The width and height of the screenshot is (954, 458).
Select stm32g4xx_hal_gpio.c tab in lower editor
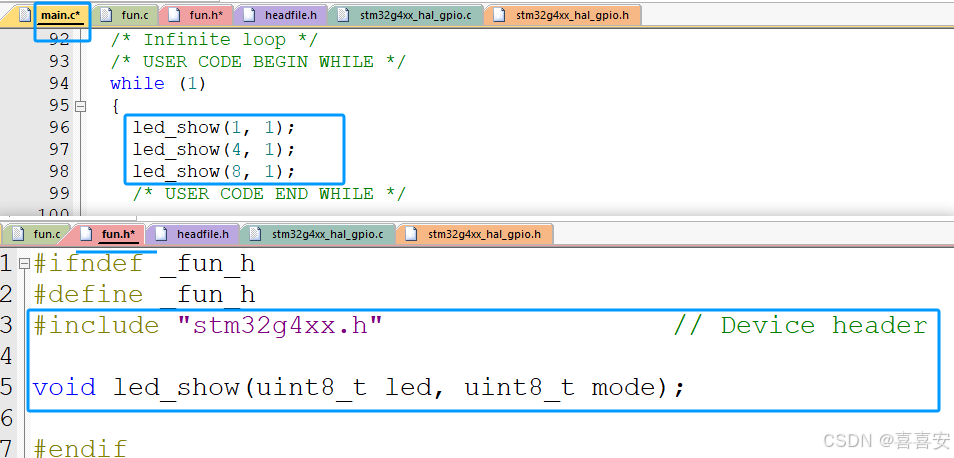point(319,234)
